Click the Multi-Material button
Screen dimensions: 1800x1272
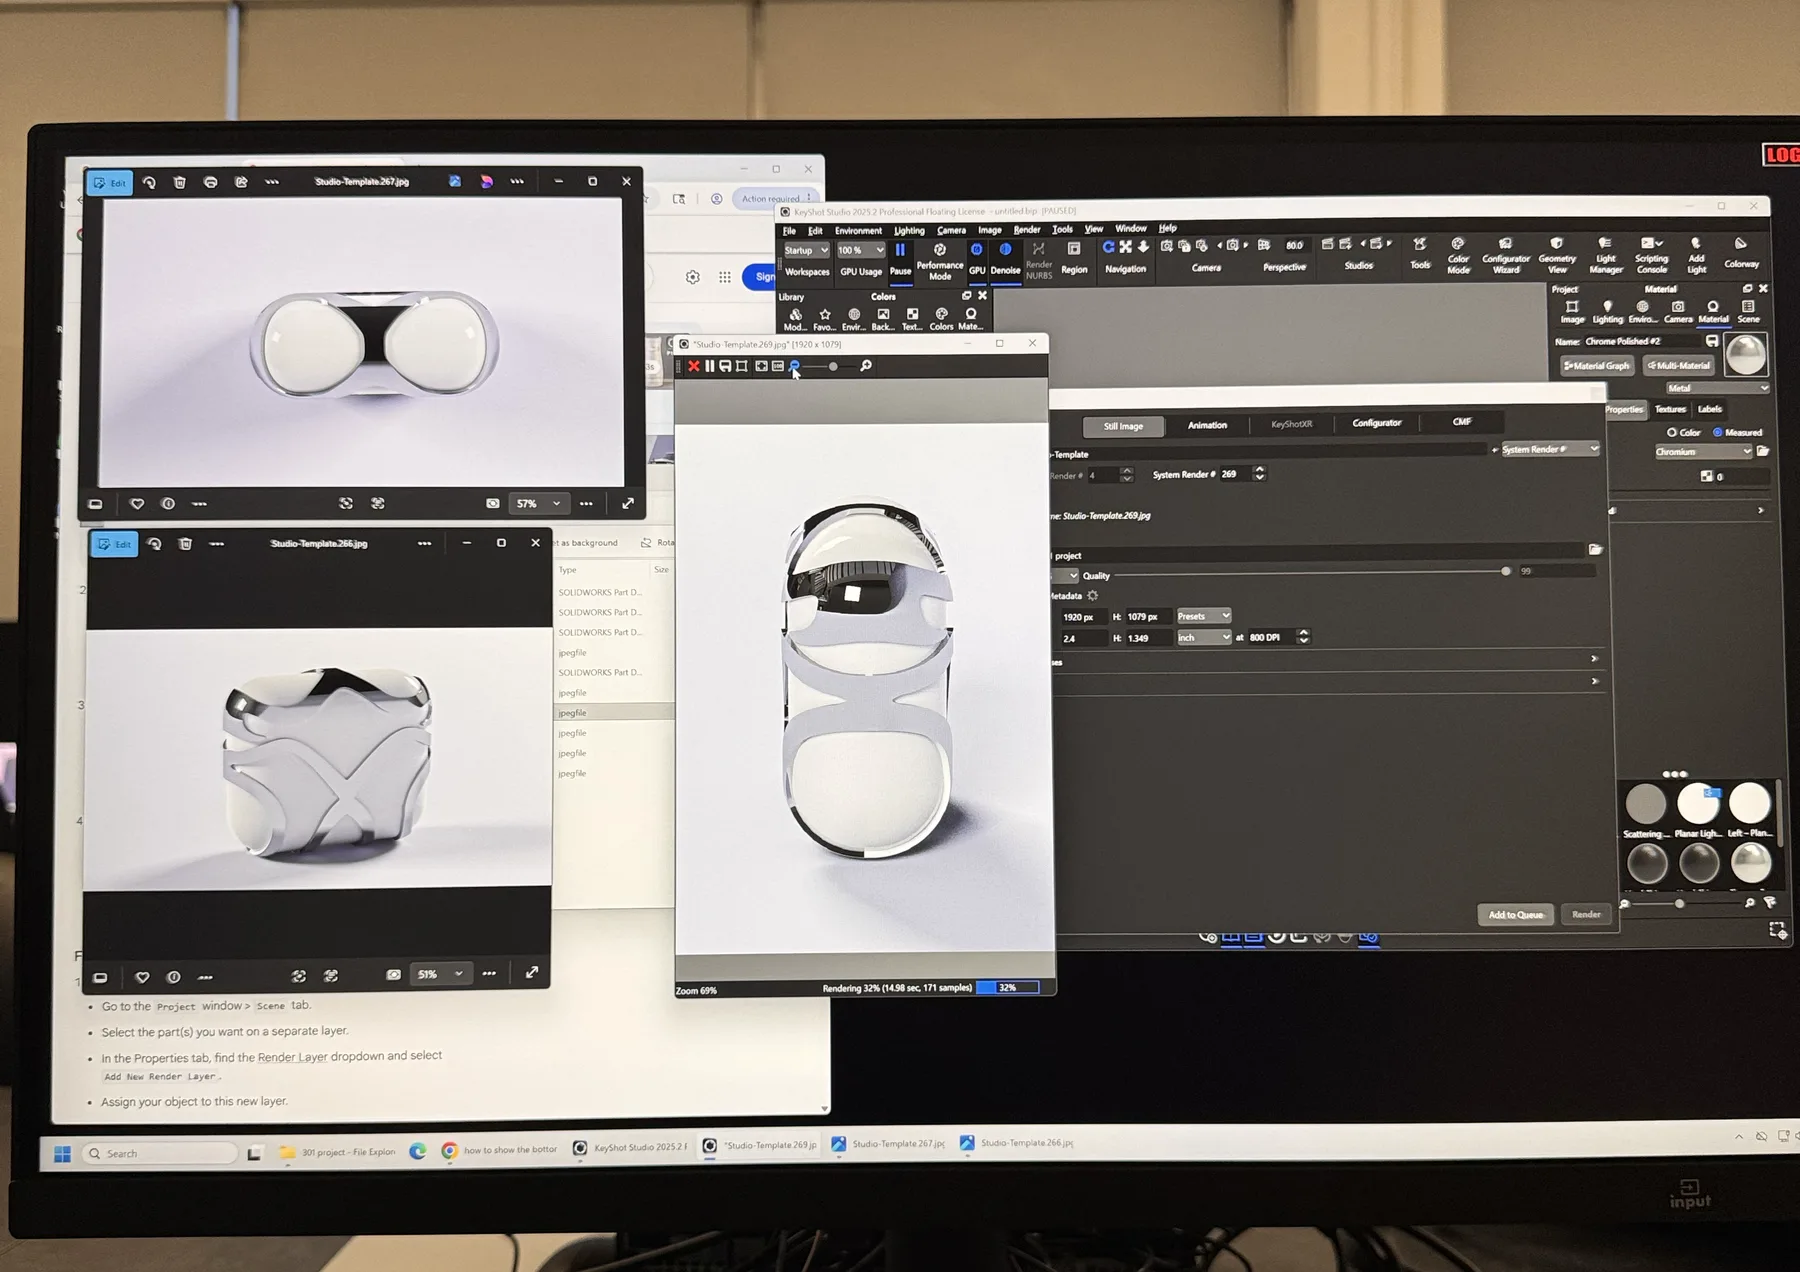pos(1678,366)
